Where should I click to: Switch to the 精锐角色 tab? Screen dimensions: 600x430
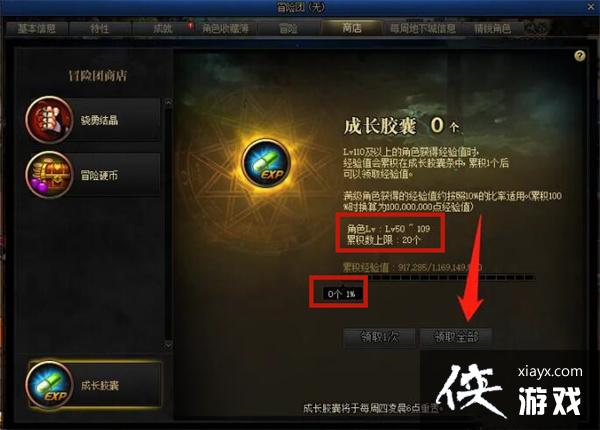[492, 28]
